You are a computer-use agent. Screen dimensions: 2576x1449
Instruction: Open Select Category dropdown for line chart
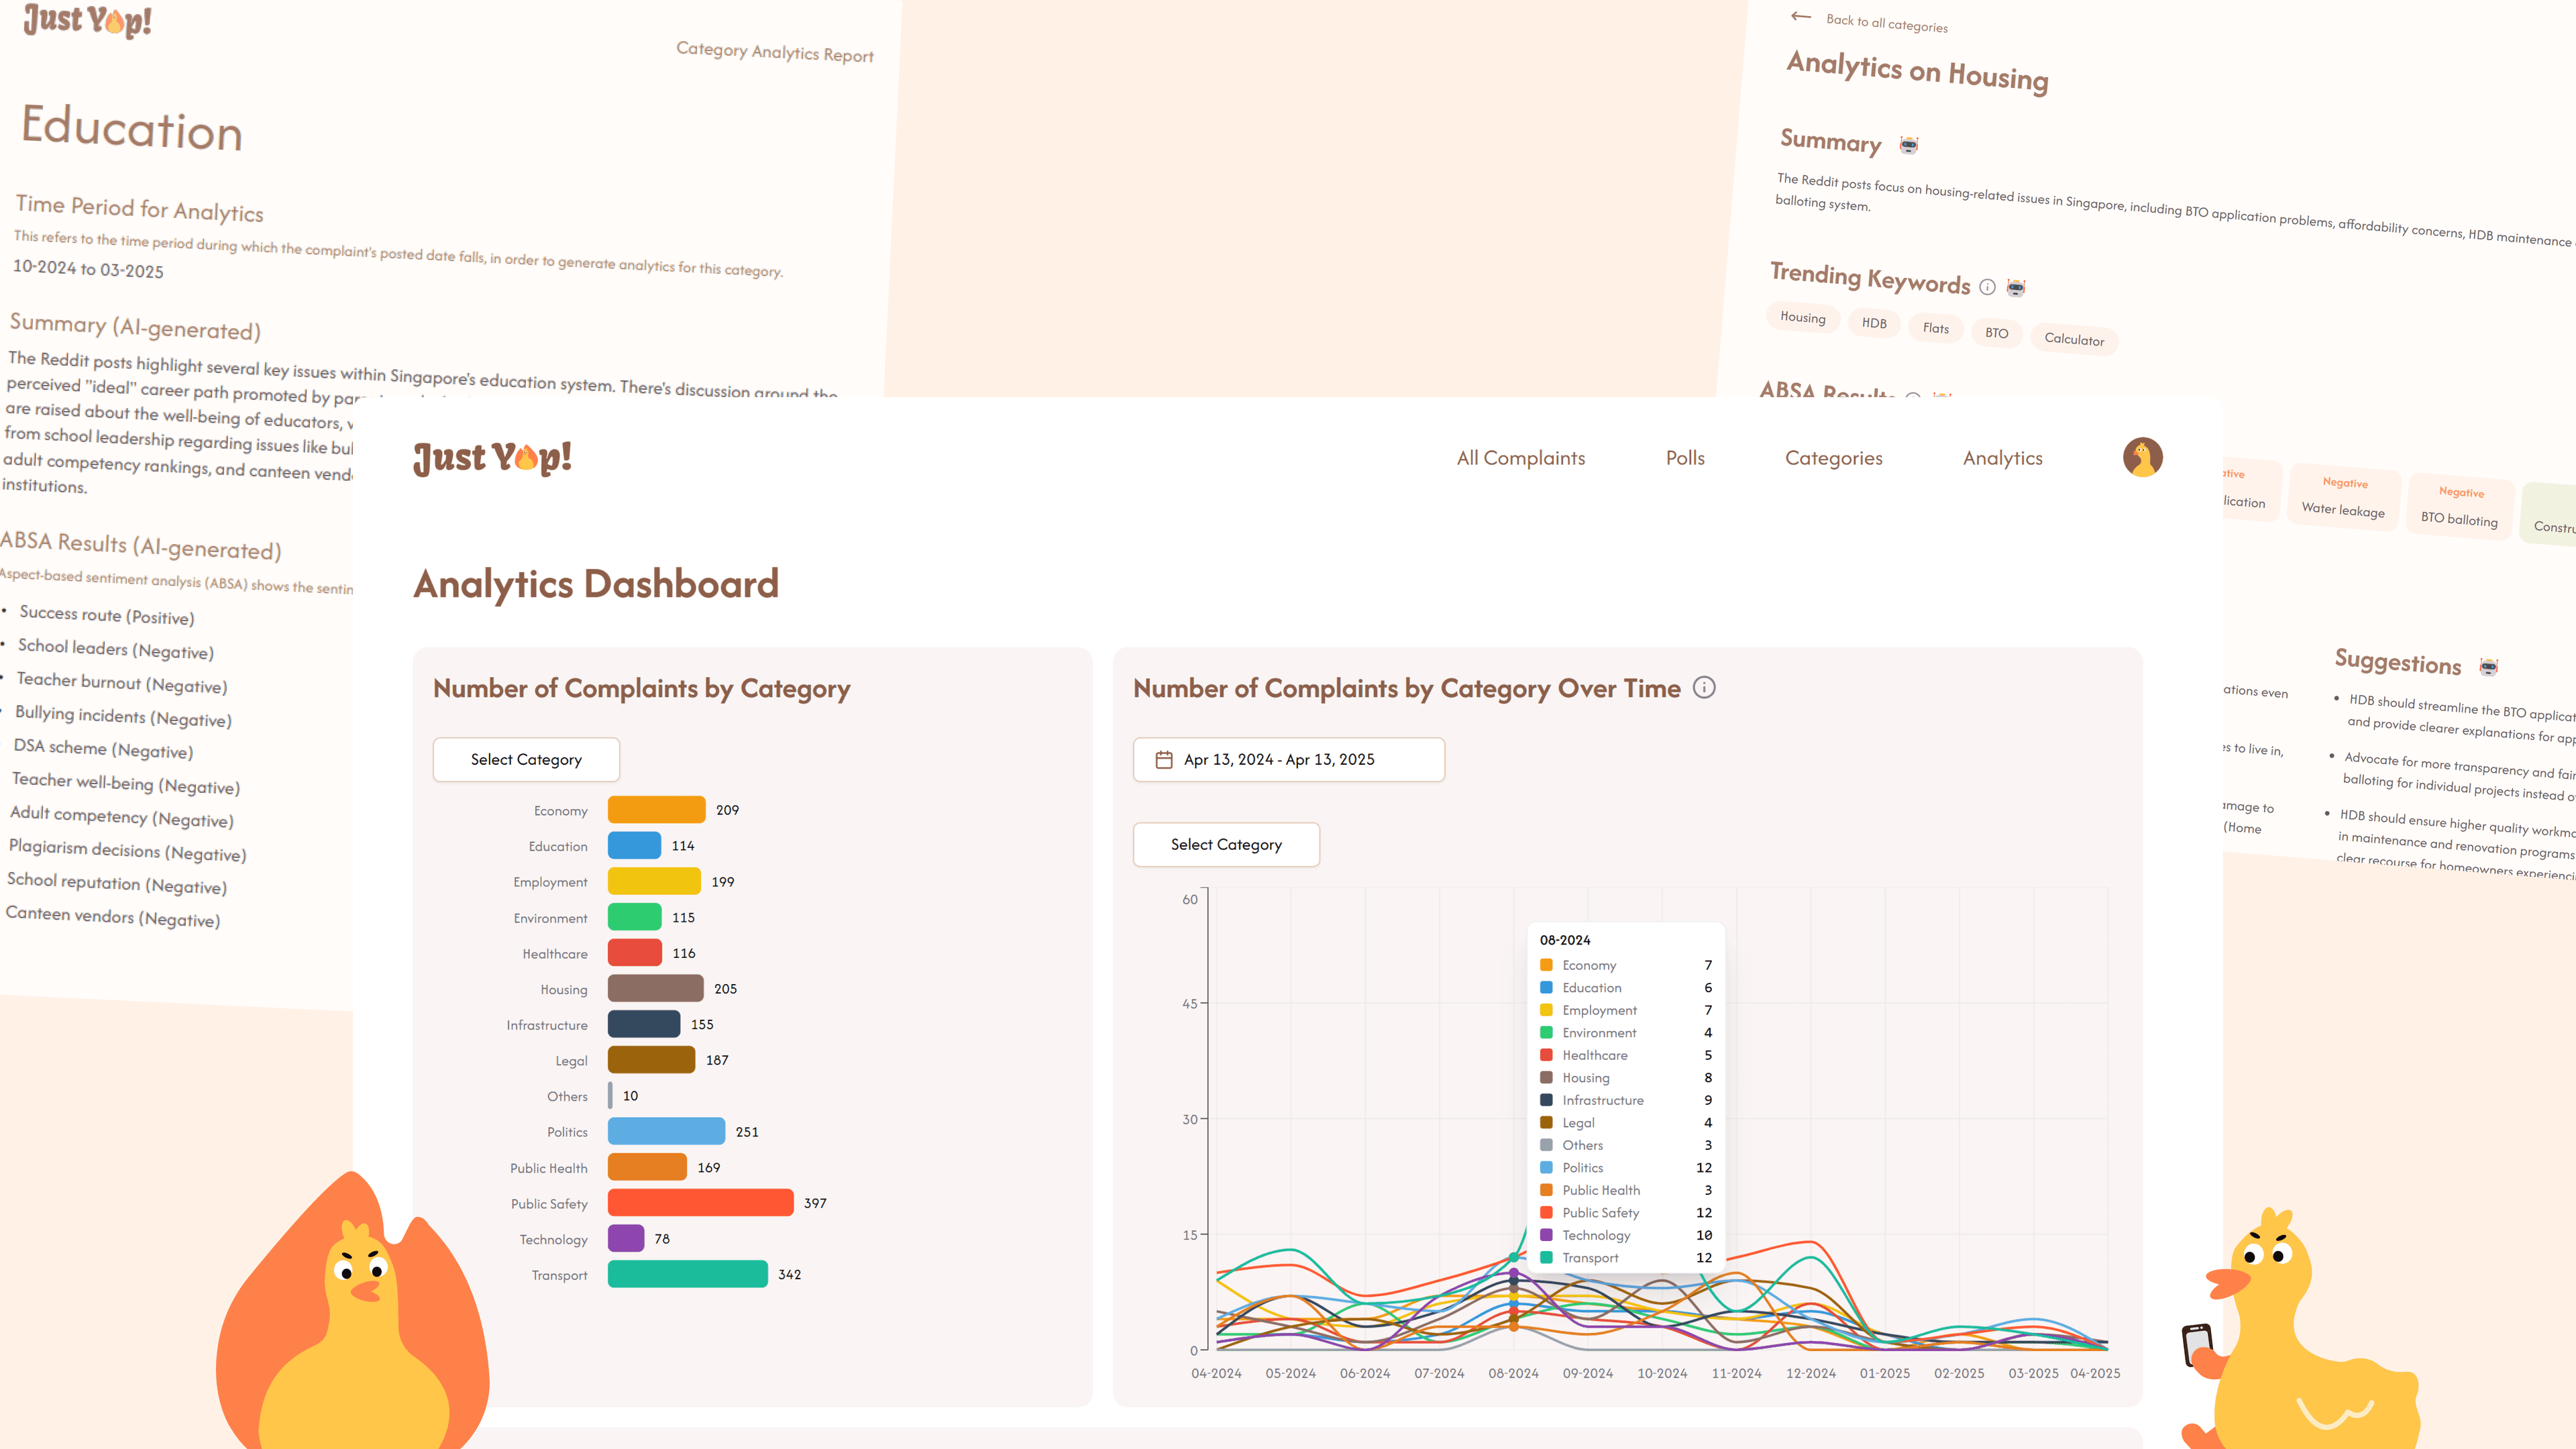[x=1226, y=845]
